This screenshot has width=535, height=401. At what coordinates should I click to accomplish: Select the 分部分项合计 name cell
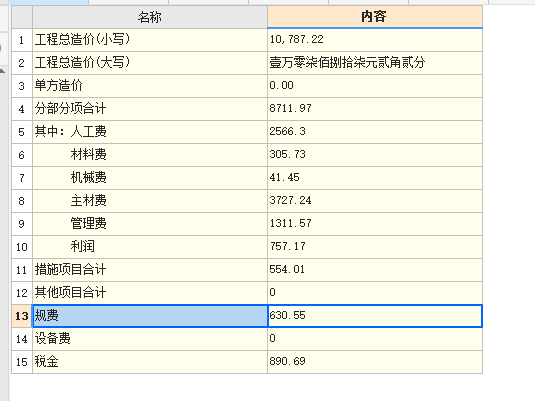click(x=150, y=109)
